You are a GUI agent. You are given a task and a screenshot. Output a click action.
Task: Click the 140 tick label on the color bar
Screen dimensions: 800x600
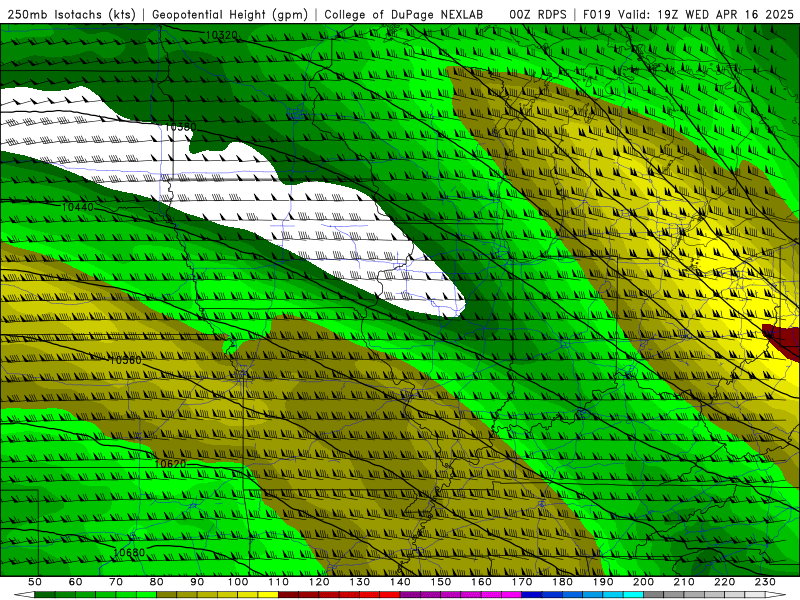[401, 582]
